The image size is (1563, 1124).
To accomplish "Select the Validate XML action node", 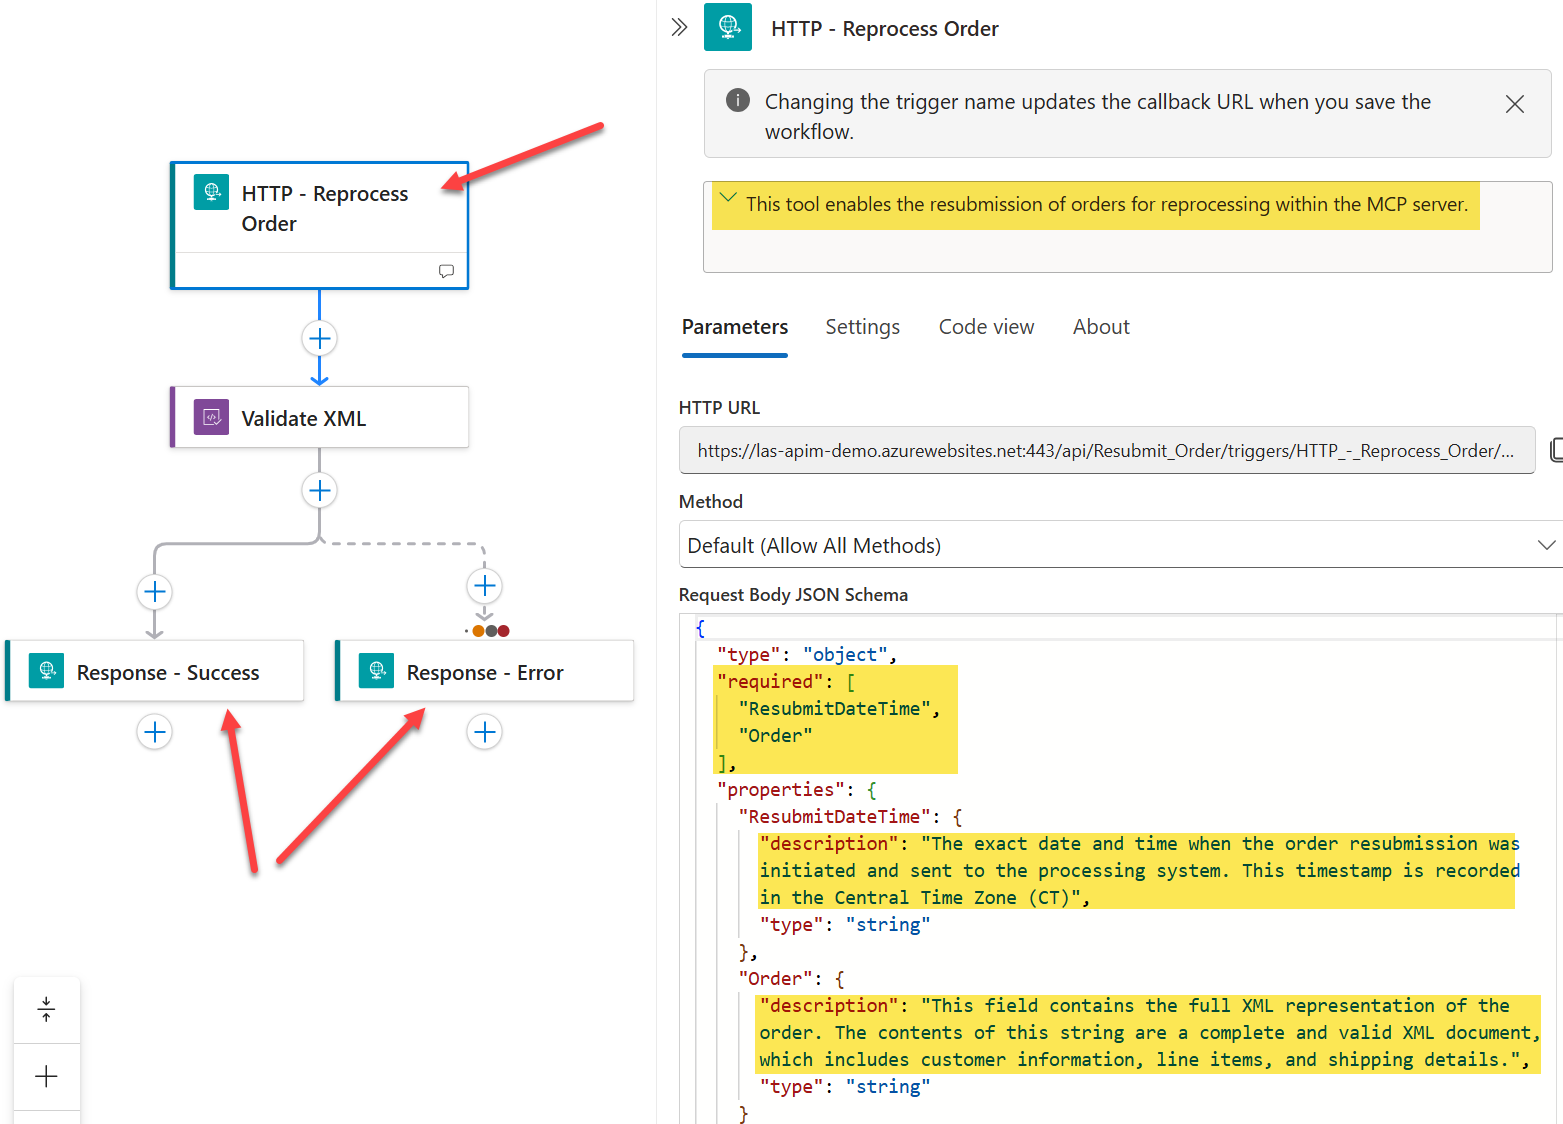I will click(x=320, y=417).
